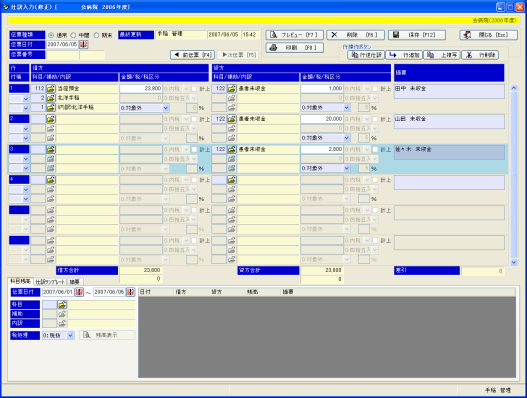Open row 1 debit 対象外 tax category dropdown
Viewport: 527px width, 398px height.
pyautogui.click(x=166, y=108)
